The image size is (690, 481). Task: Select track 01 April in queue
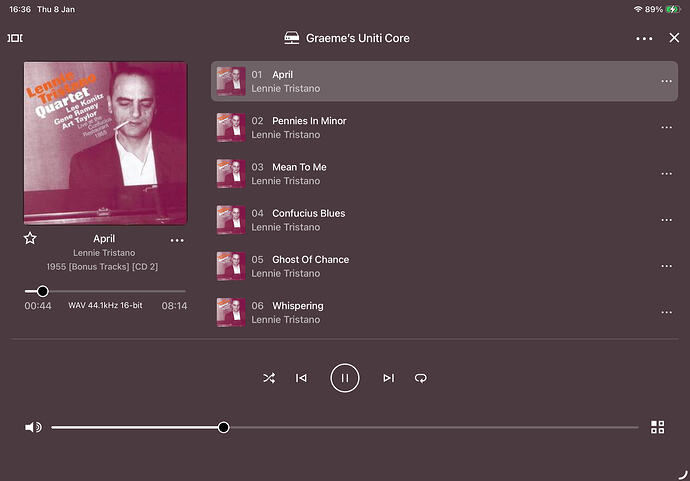click(x=444, y=81)
